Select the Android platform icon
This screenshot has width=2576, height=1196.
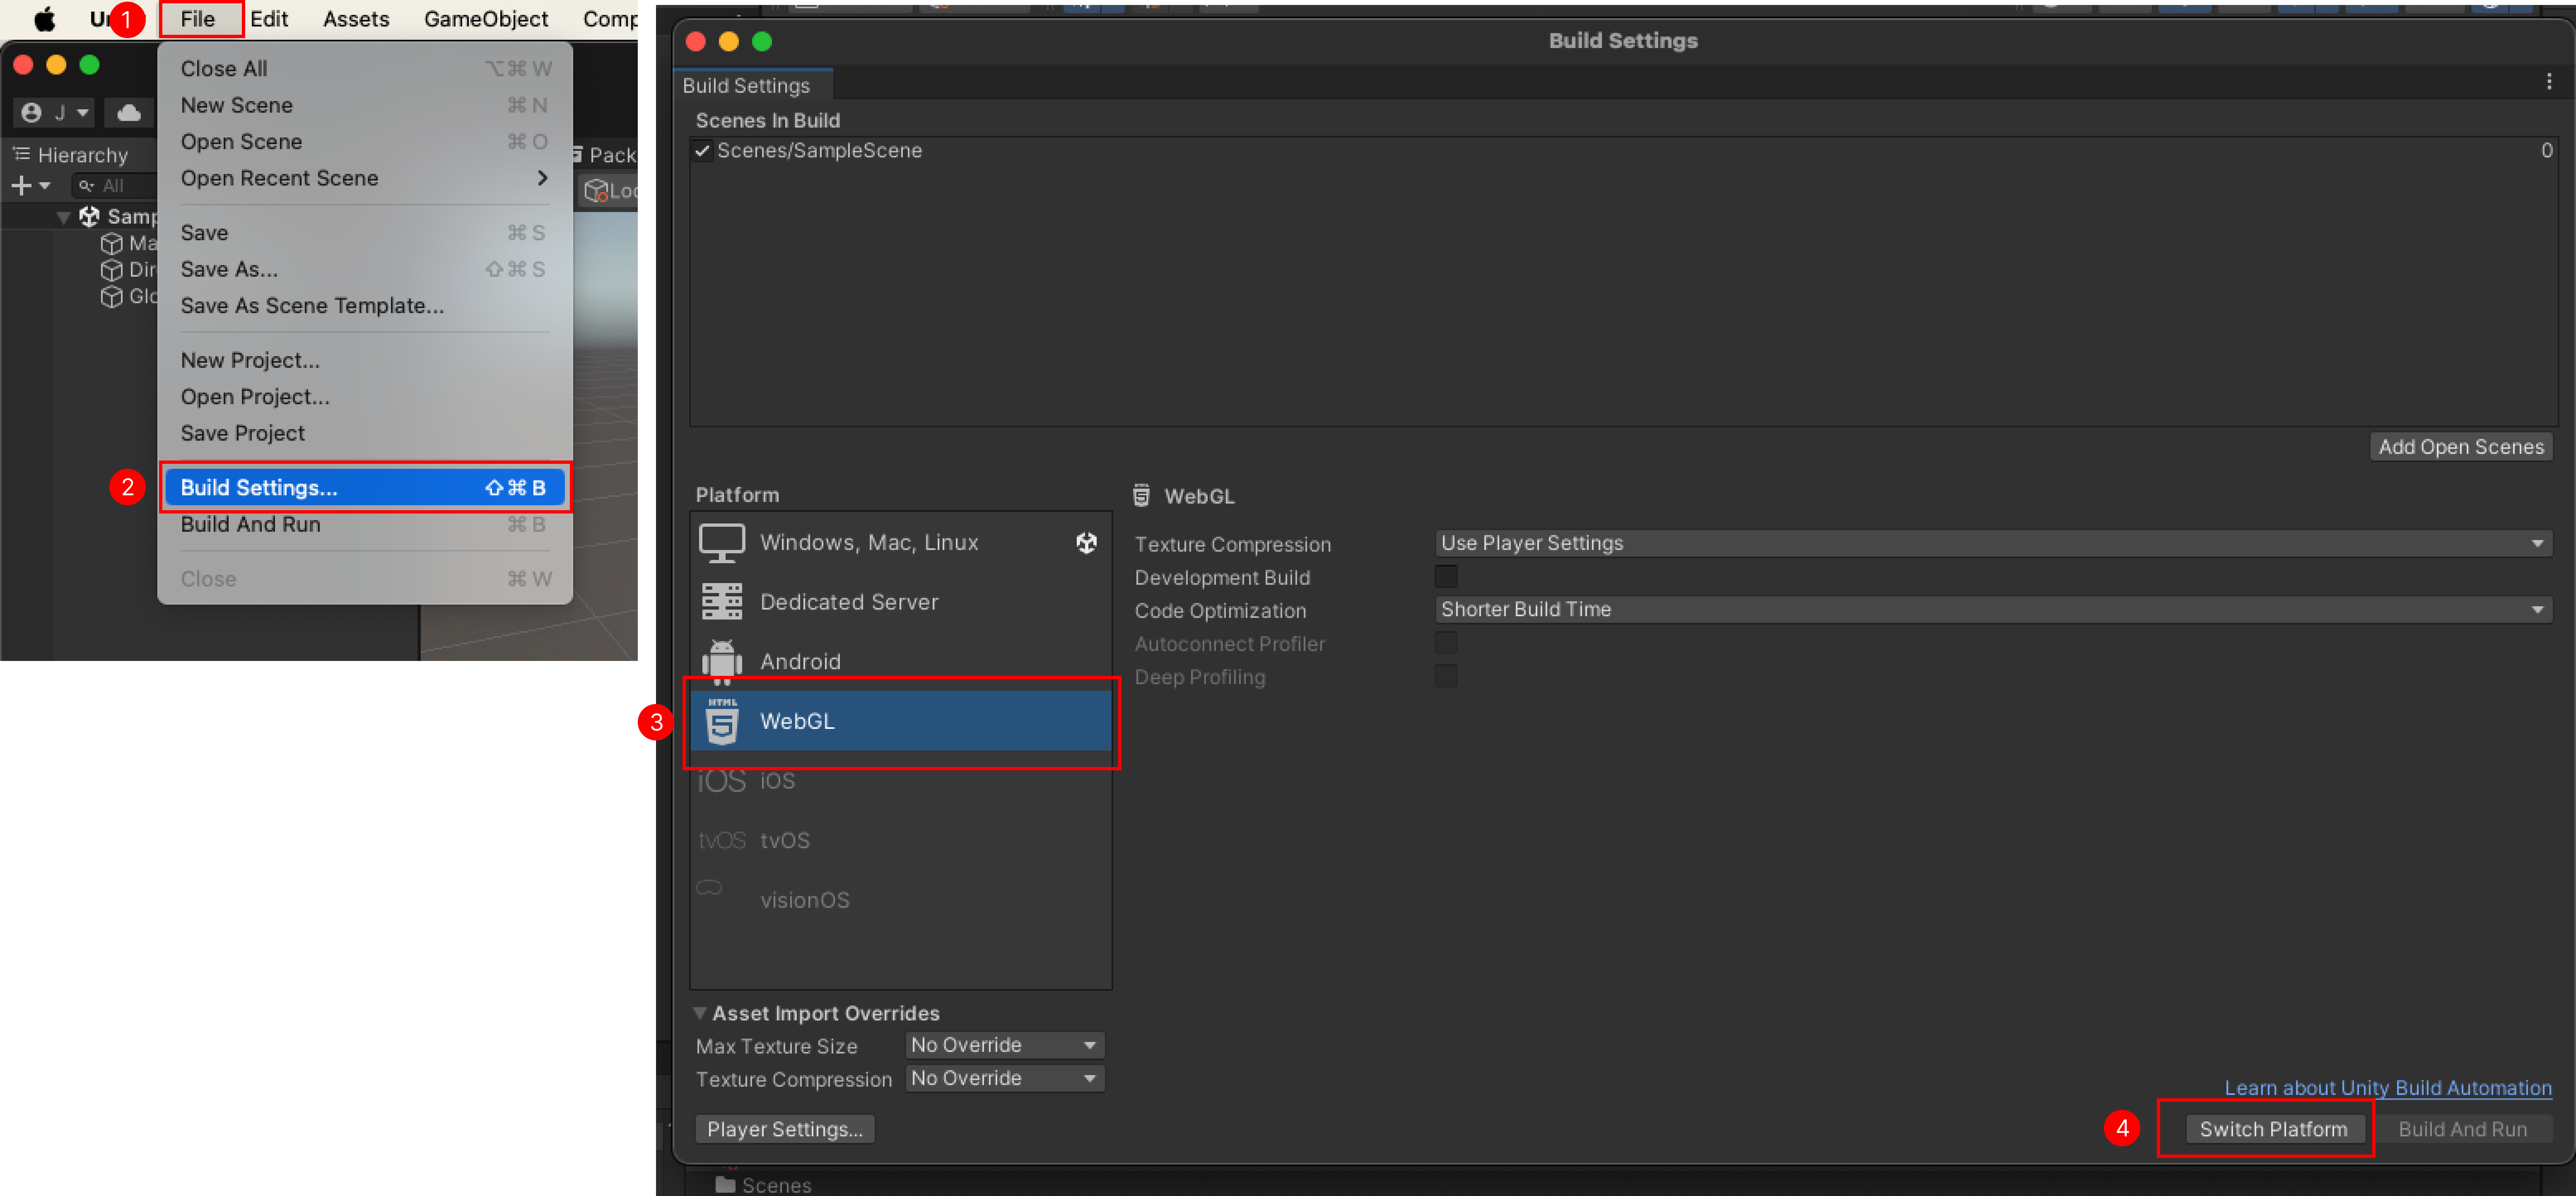(722, 660)
